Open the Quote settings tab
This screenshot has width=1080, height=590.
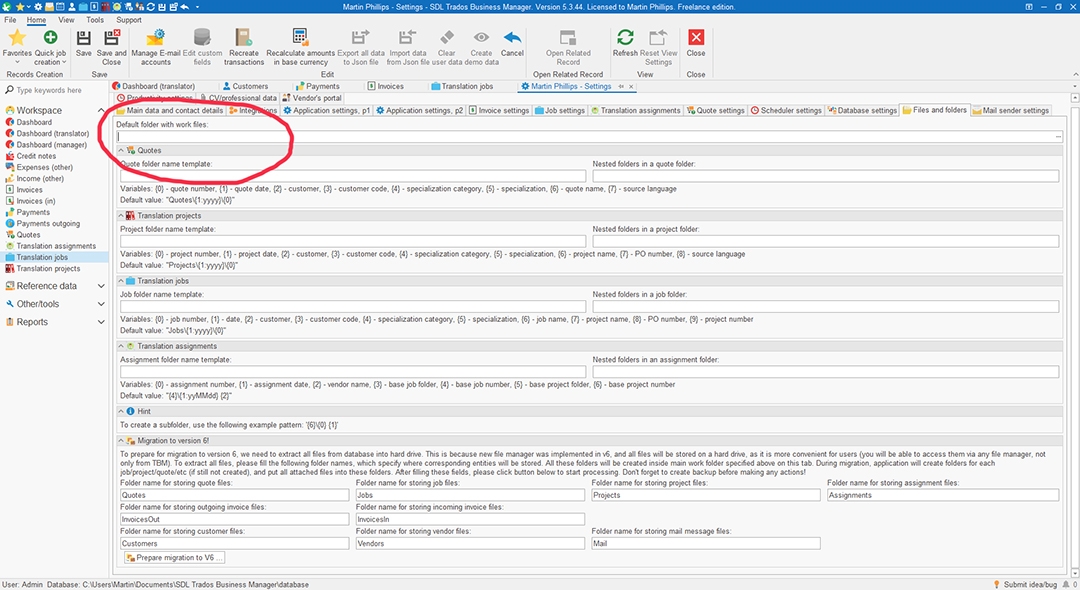click(x=716, y=110)
